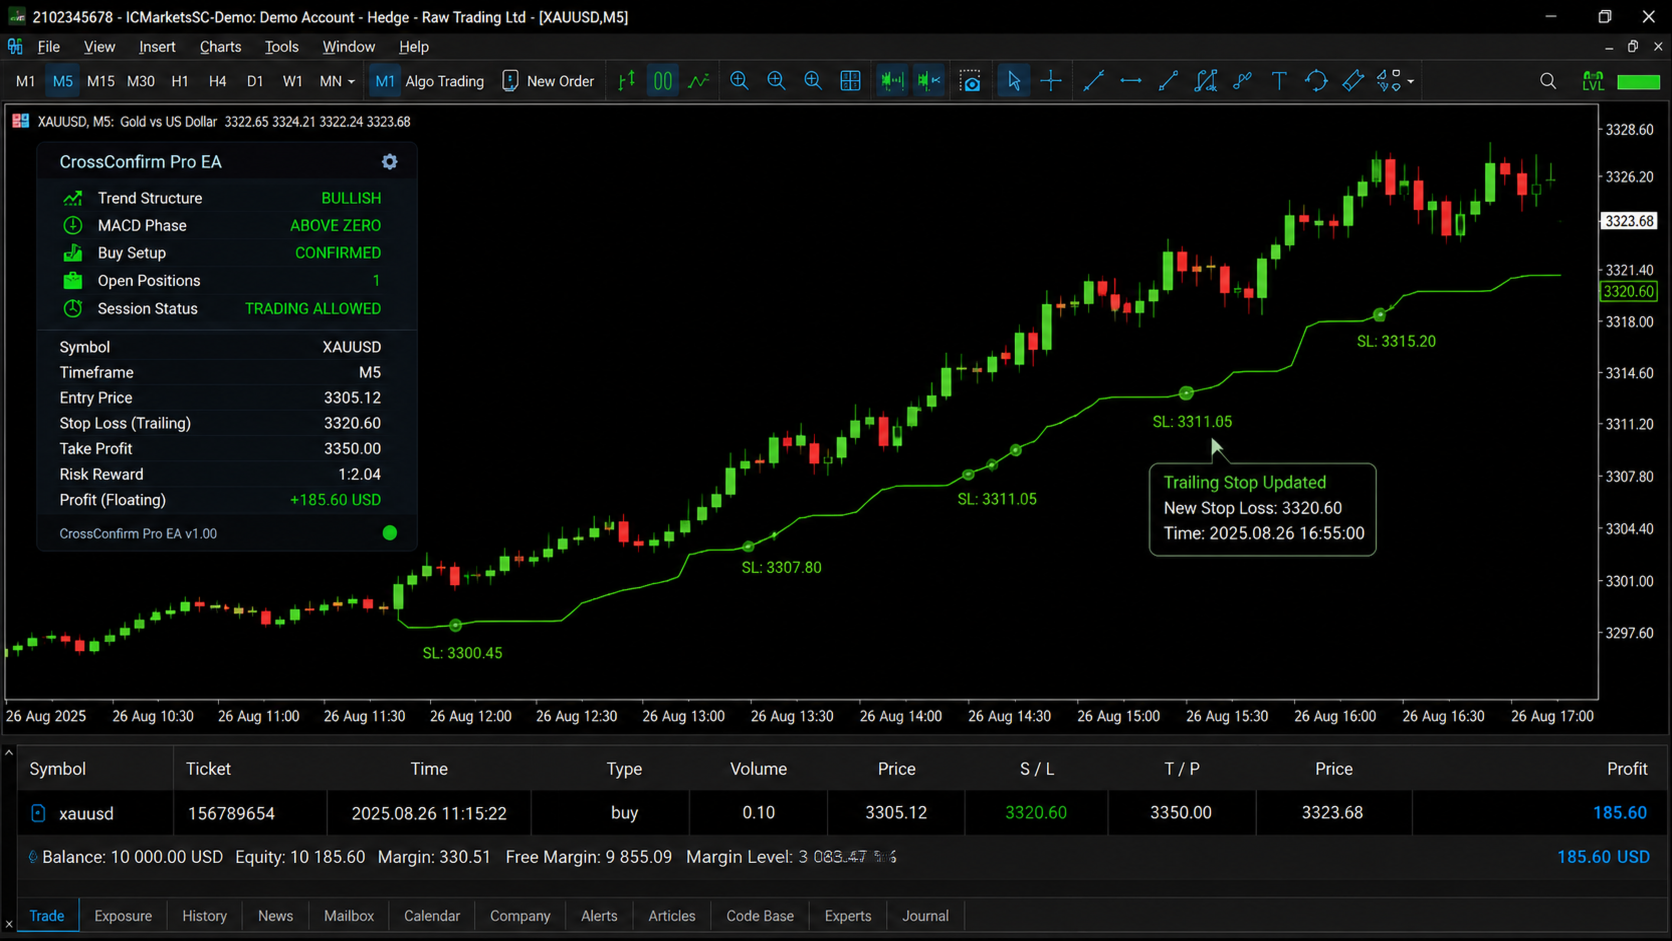This screenshot has width=1672, height=941.
Task: Click the S / L column header
Action: pos(1037,769)
